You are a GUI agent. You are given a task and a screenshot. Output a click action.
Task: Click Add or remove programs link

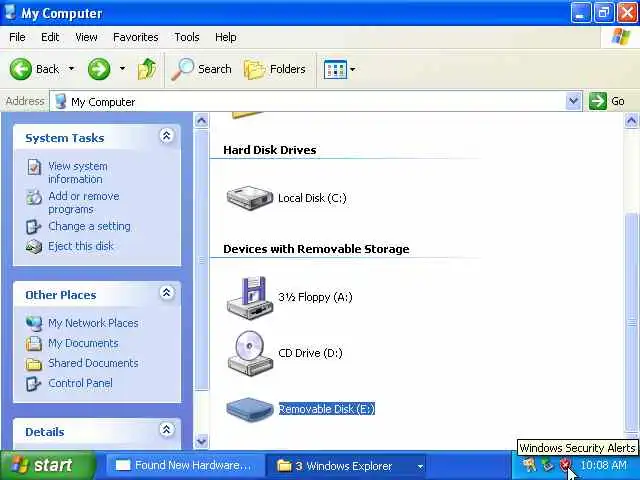(x=84, y=202)
